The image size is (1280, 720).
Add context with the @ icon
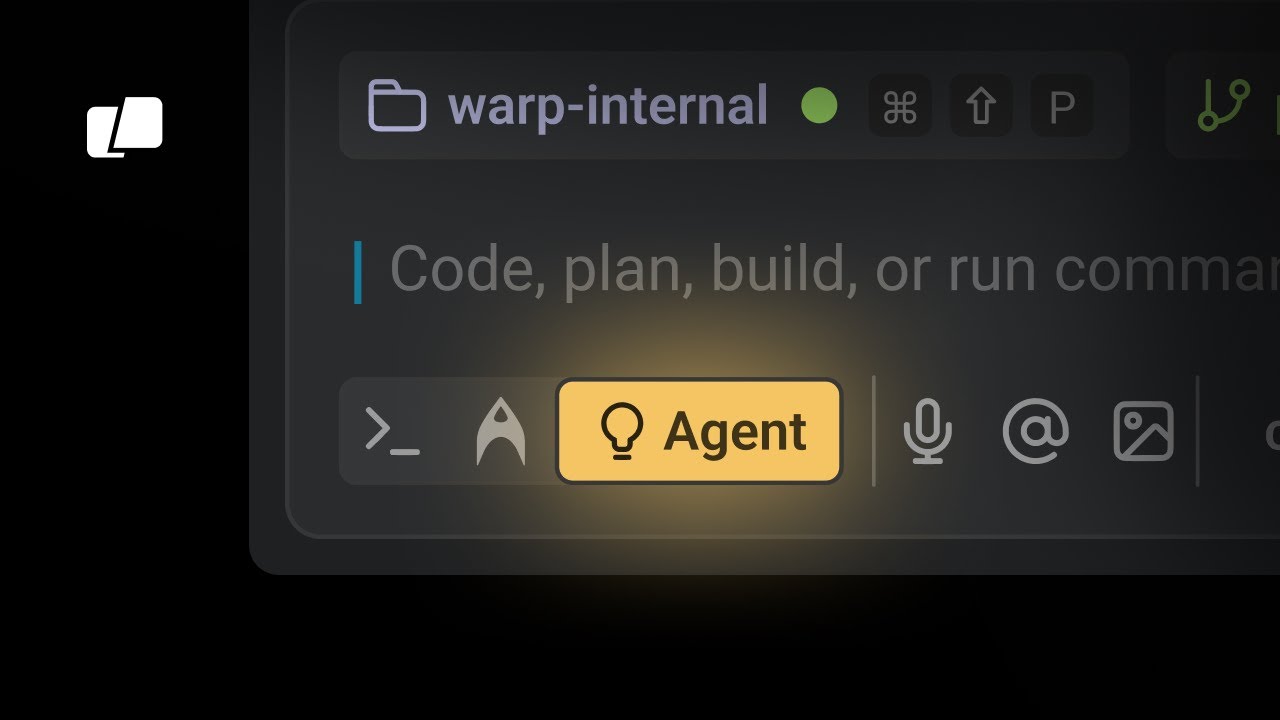[x=1036, y=431]
